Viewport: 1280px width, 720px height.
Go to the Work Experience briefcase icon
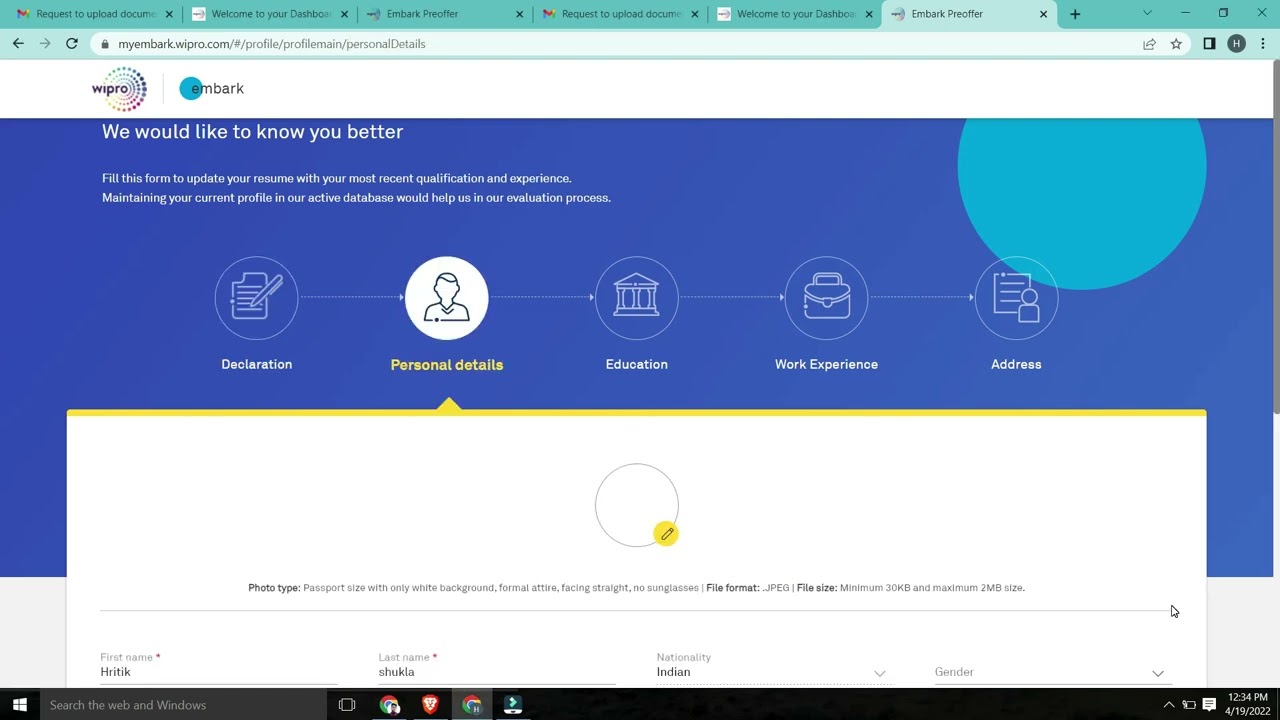tap(826, 298)
